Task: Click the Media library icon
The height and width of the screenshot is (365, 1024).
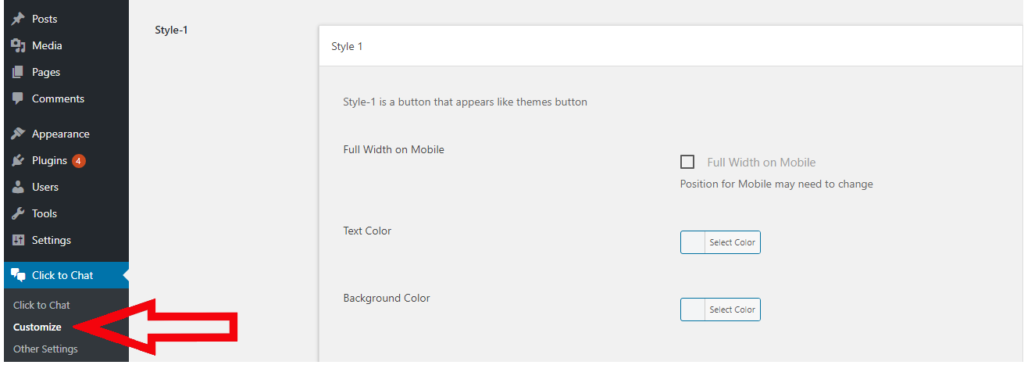Action: (18, 46)
